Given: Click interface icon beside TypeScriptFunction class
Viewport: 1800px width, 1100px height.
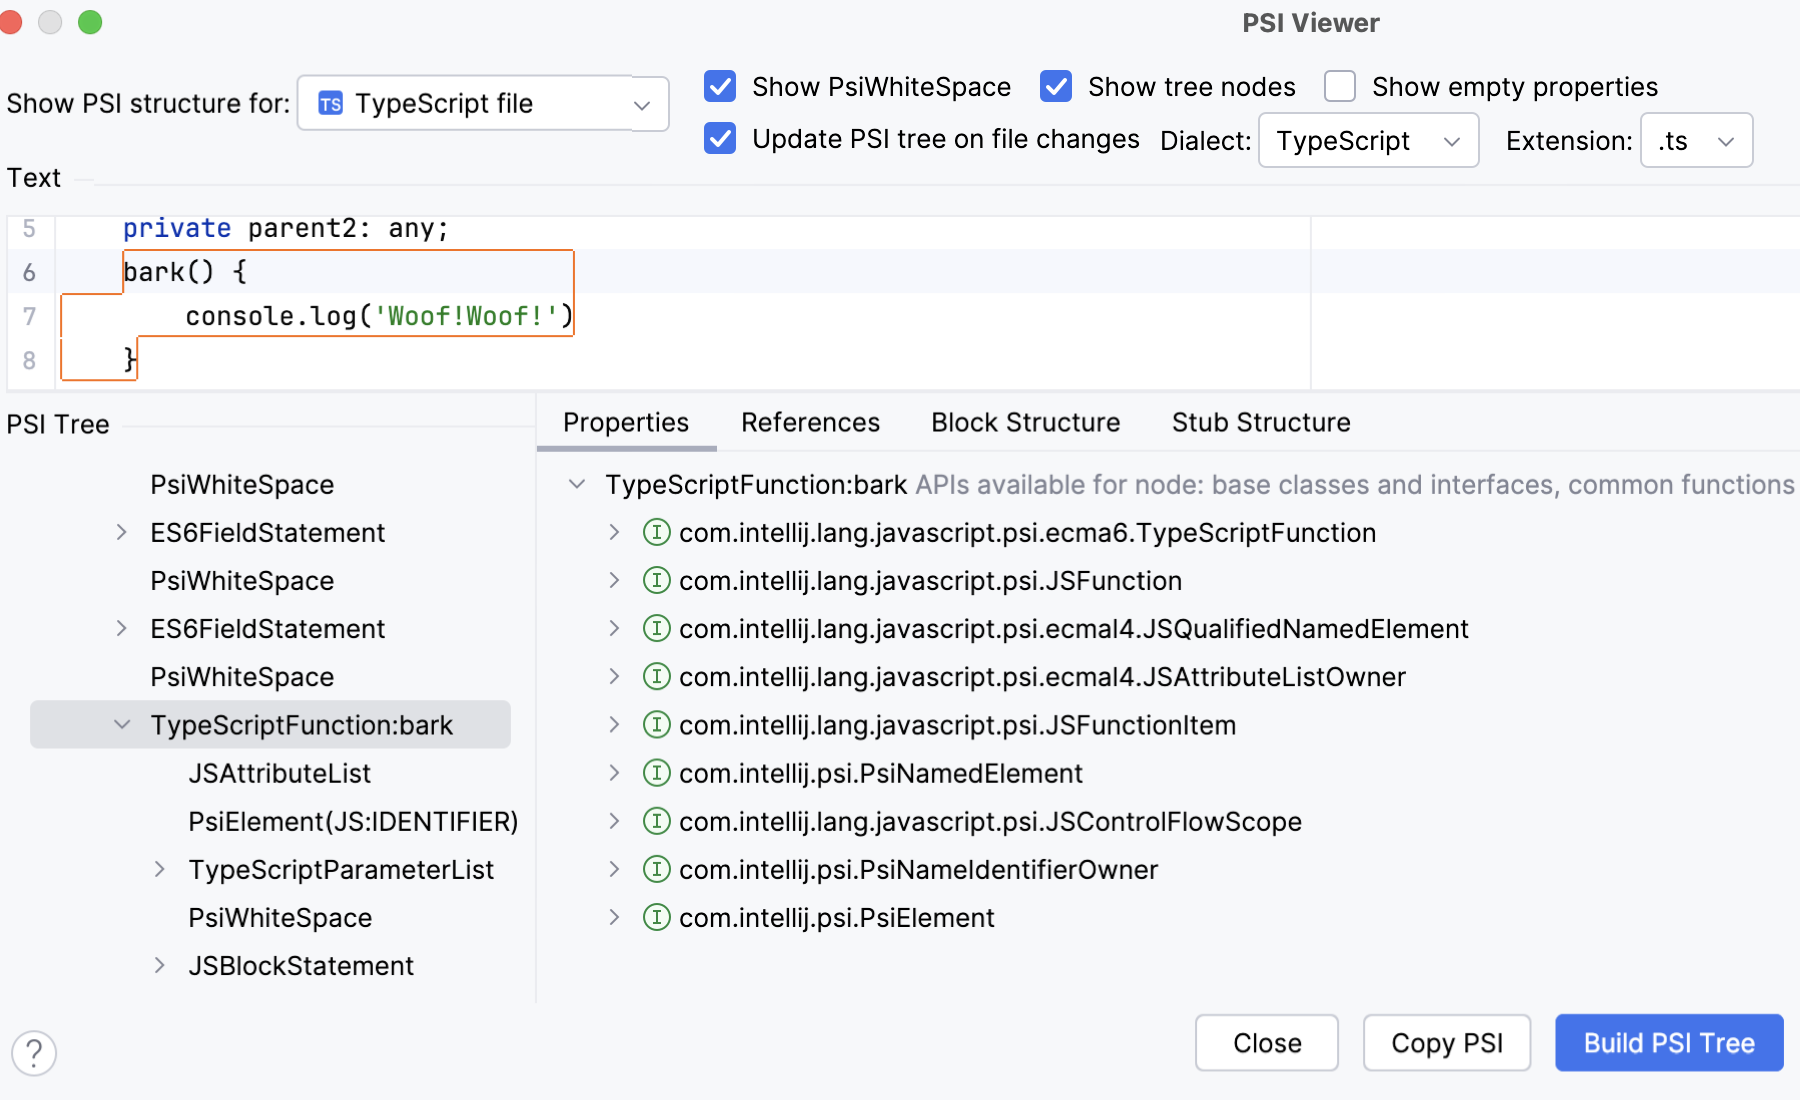Looking at the screenshot, I should [x=656, y=532].
